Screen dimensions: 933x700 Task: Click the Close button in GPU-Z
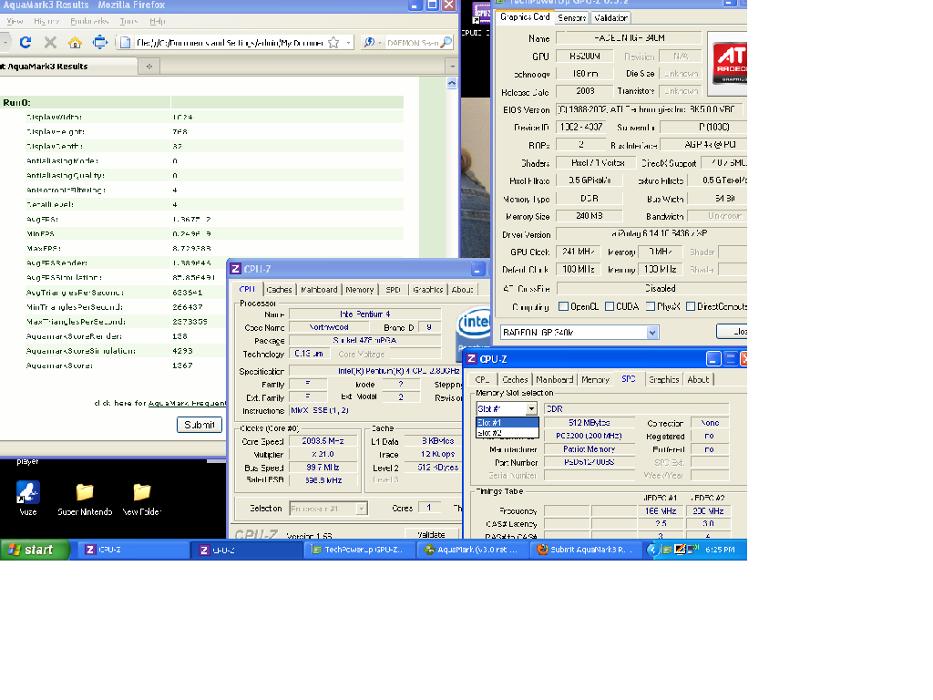pyautogui.click(x=732, y=332)
